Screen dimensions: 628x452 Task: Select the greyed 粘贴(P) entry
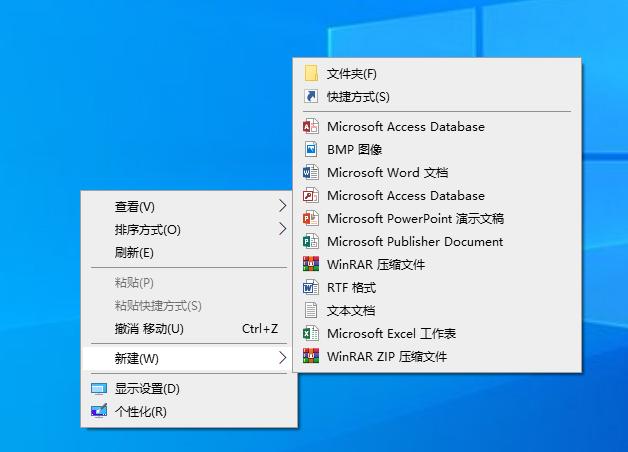click(x=189, y=283)
